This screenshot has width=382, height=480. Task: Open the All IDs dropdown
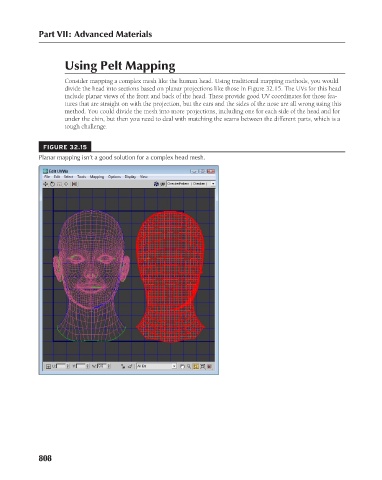[x=156, y=366]
